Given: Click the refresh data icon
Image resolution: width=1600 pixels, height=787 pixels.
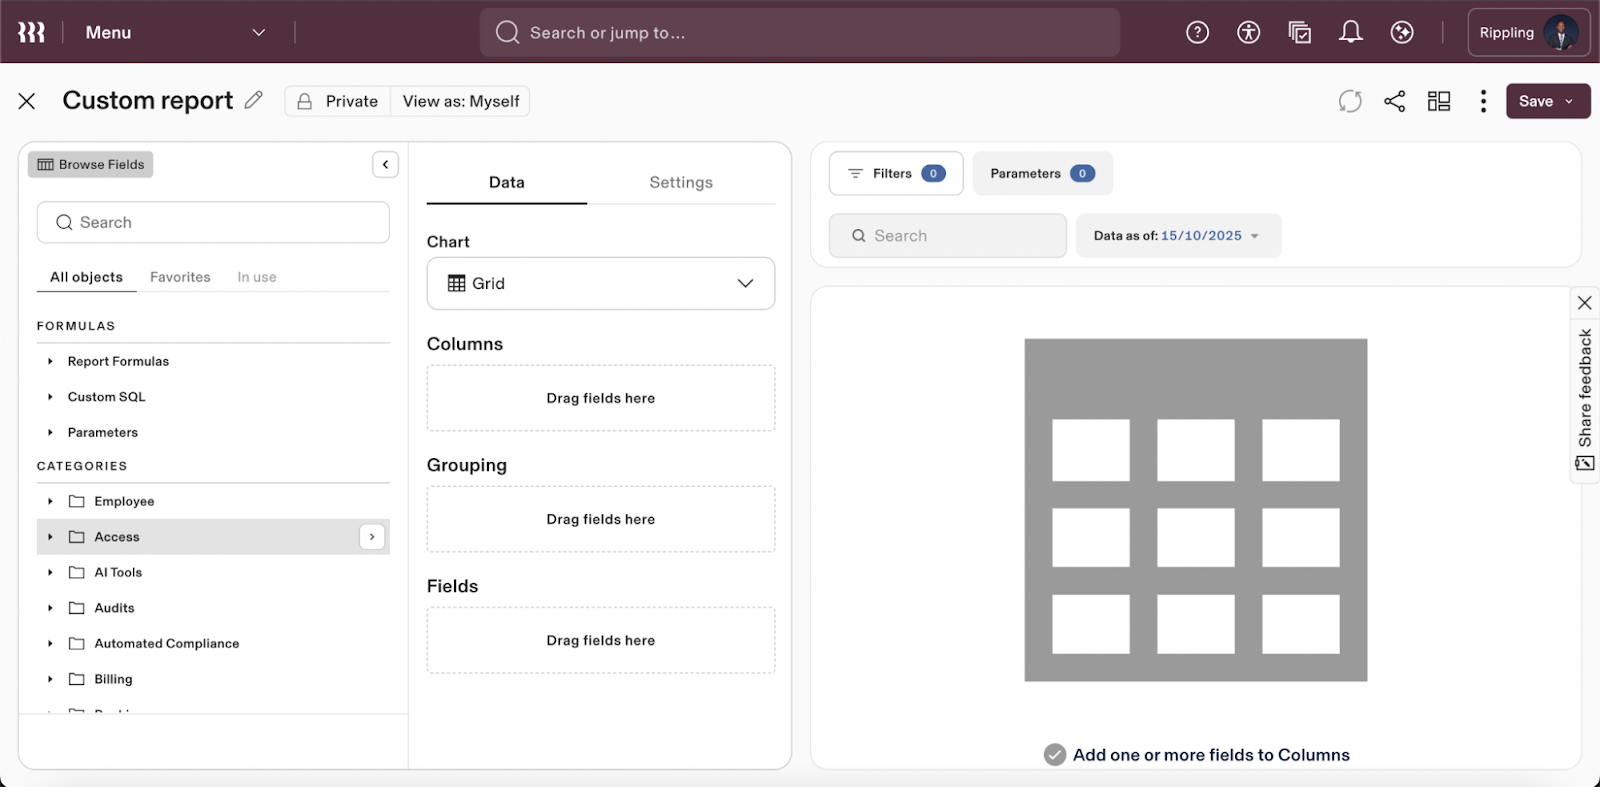Looking at the screenshot, I should pos(1350,101).
